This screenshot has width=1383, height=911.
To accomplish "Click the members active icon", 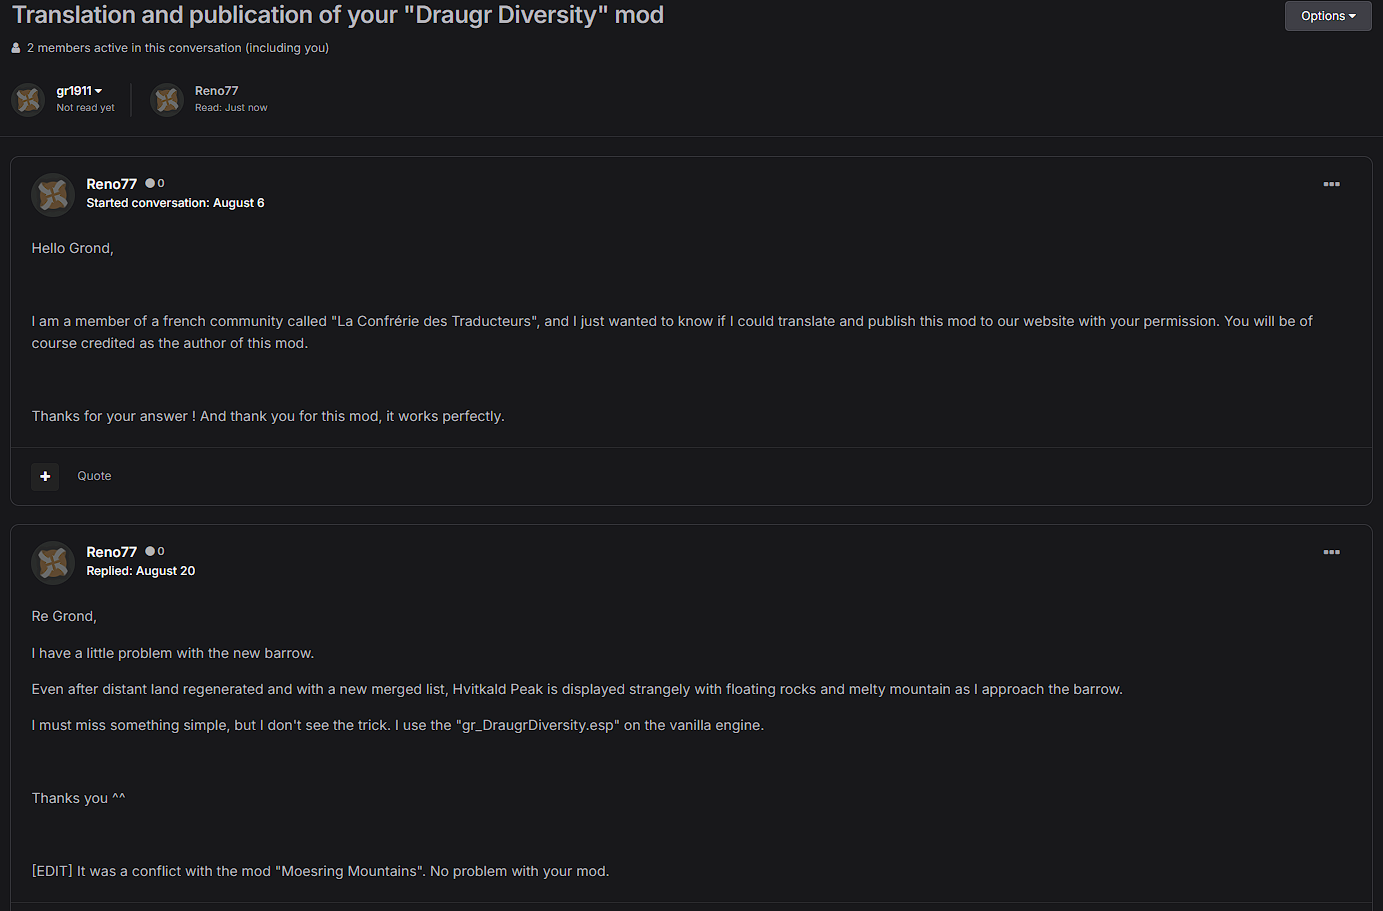I will click(16, 48).
